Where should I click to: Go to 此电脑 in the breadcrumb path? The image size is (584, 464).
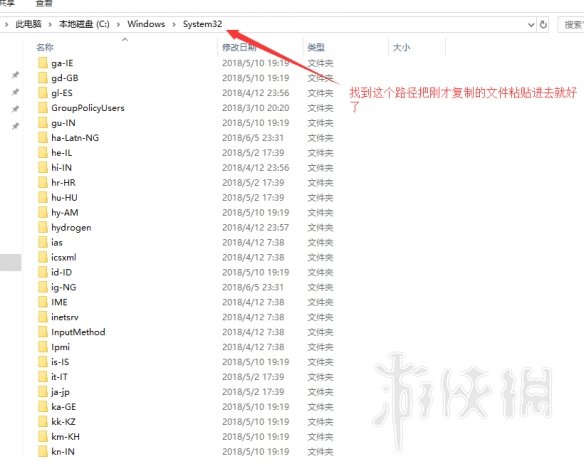coord(28,24)
